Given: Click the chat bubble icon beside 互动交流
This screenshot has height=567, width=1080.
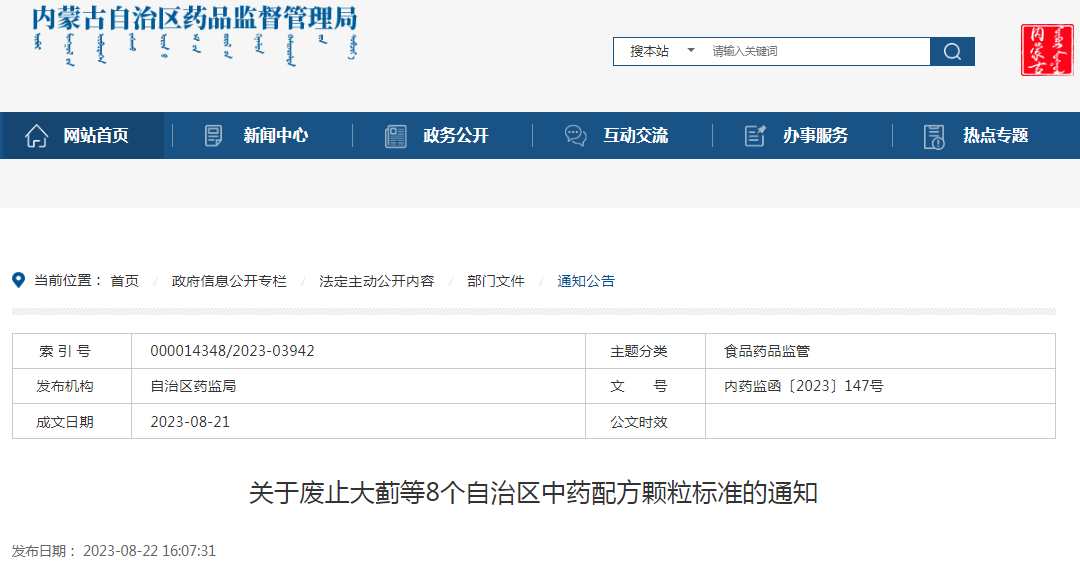Looking at the screenshot, I should [576, 136].
